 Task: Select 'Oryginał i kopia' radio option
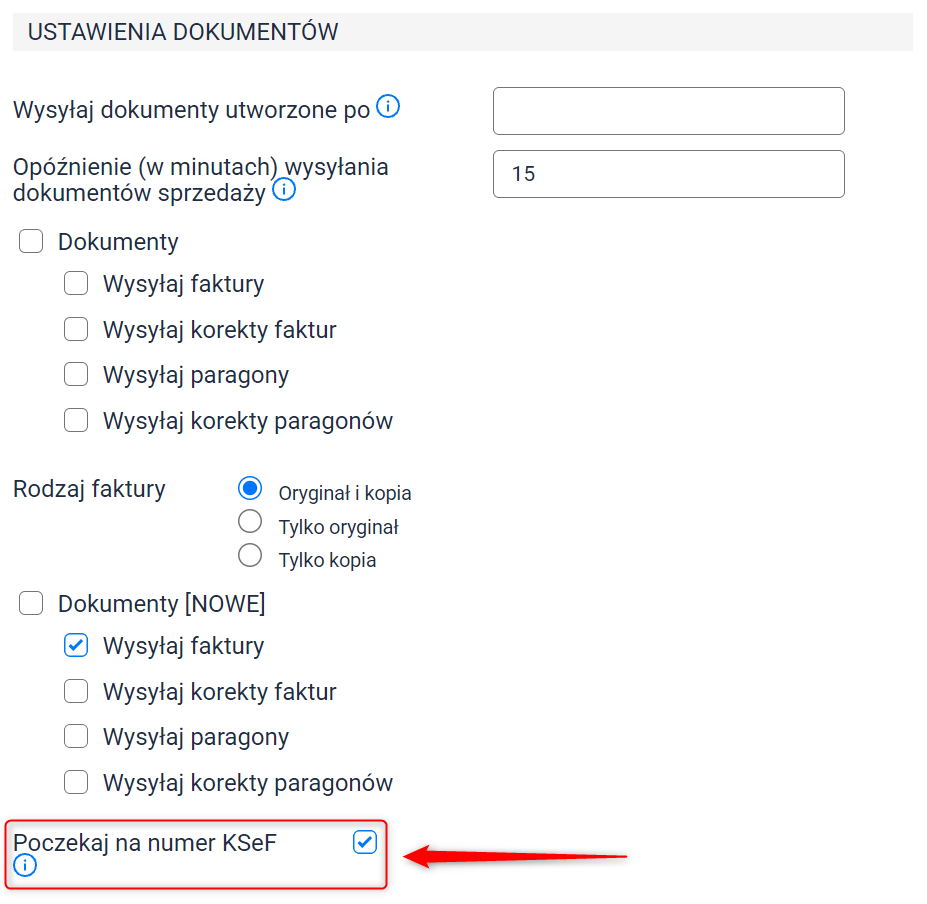[x=250, y=488]
